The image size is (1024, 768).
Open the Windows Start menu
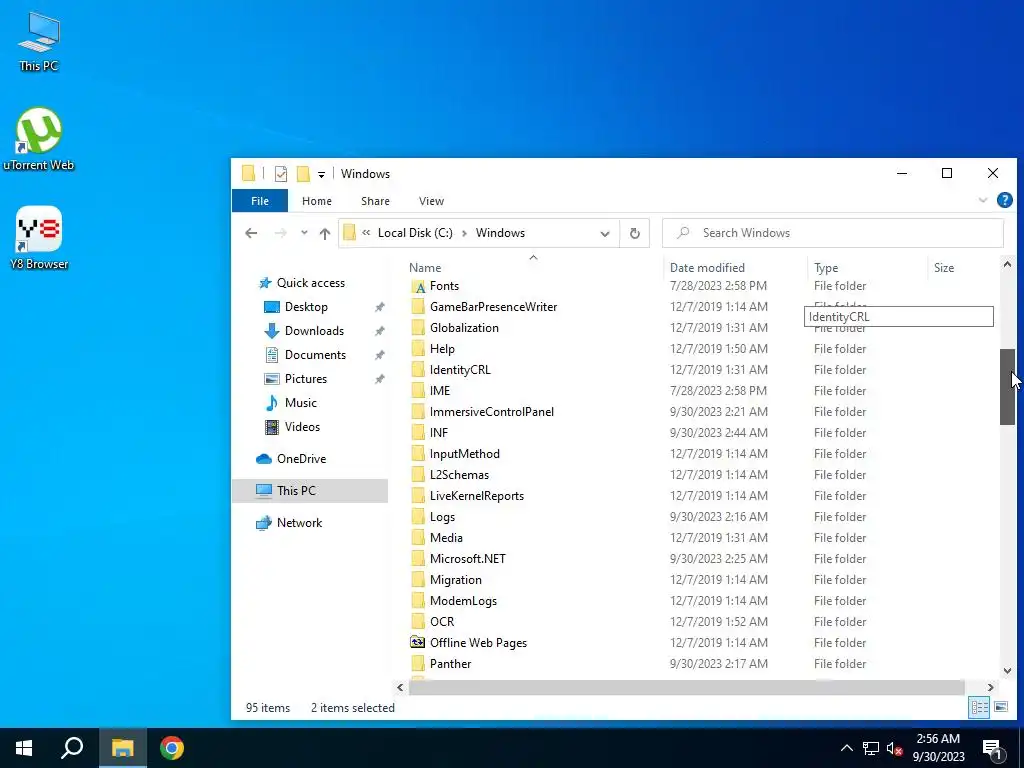pyautogui.click(x=24, y=748)
